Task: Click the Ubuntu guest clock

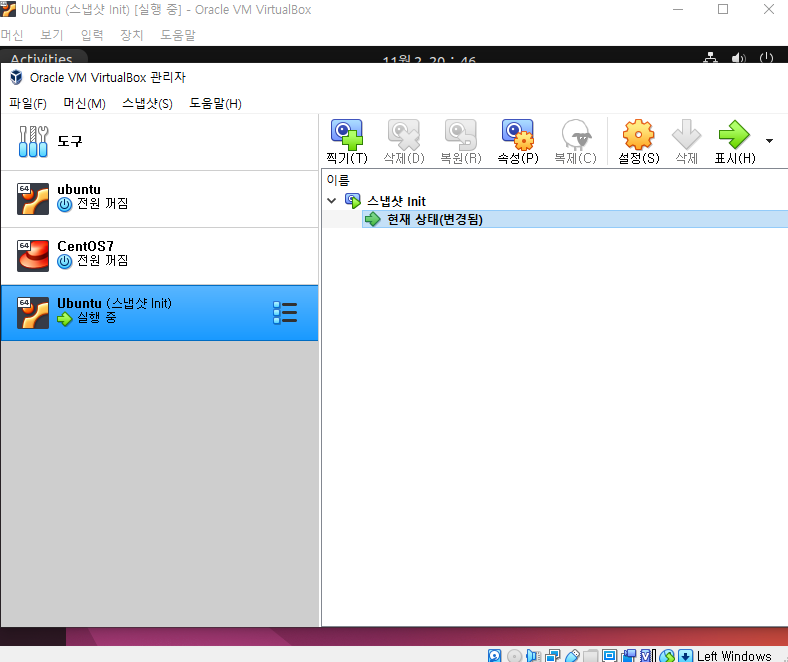Action: point(429,59)
